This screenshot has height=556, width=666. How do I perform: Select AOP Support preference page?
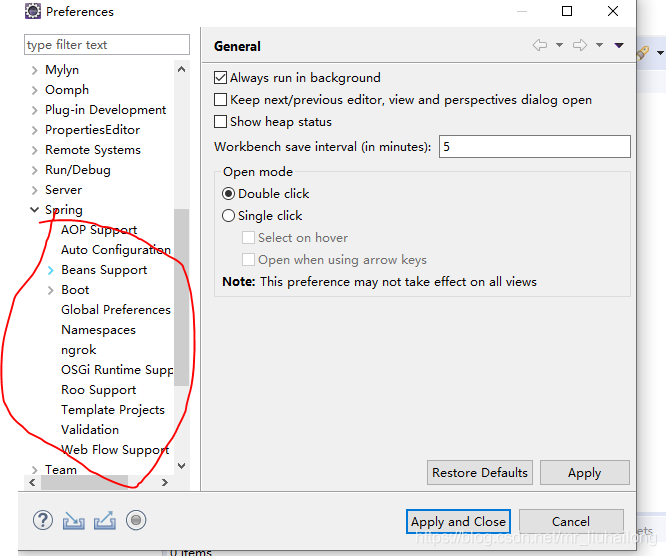[99, 230]
